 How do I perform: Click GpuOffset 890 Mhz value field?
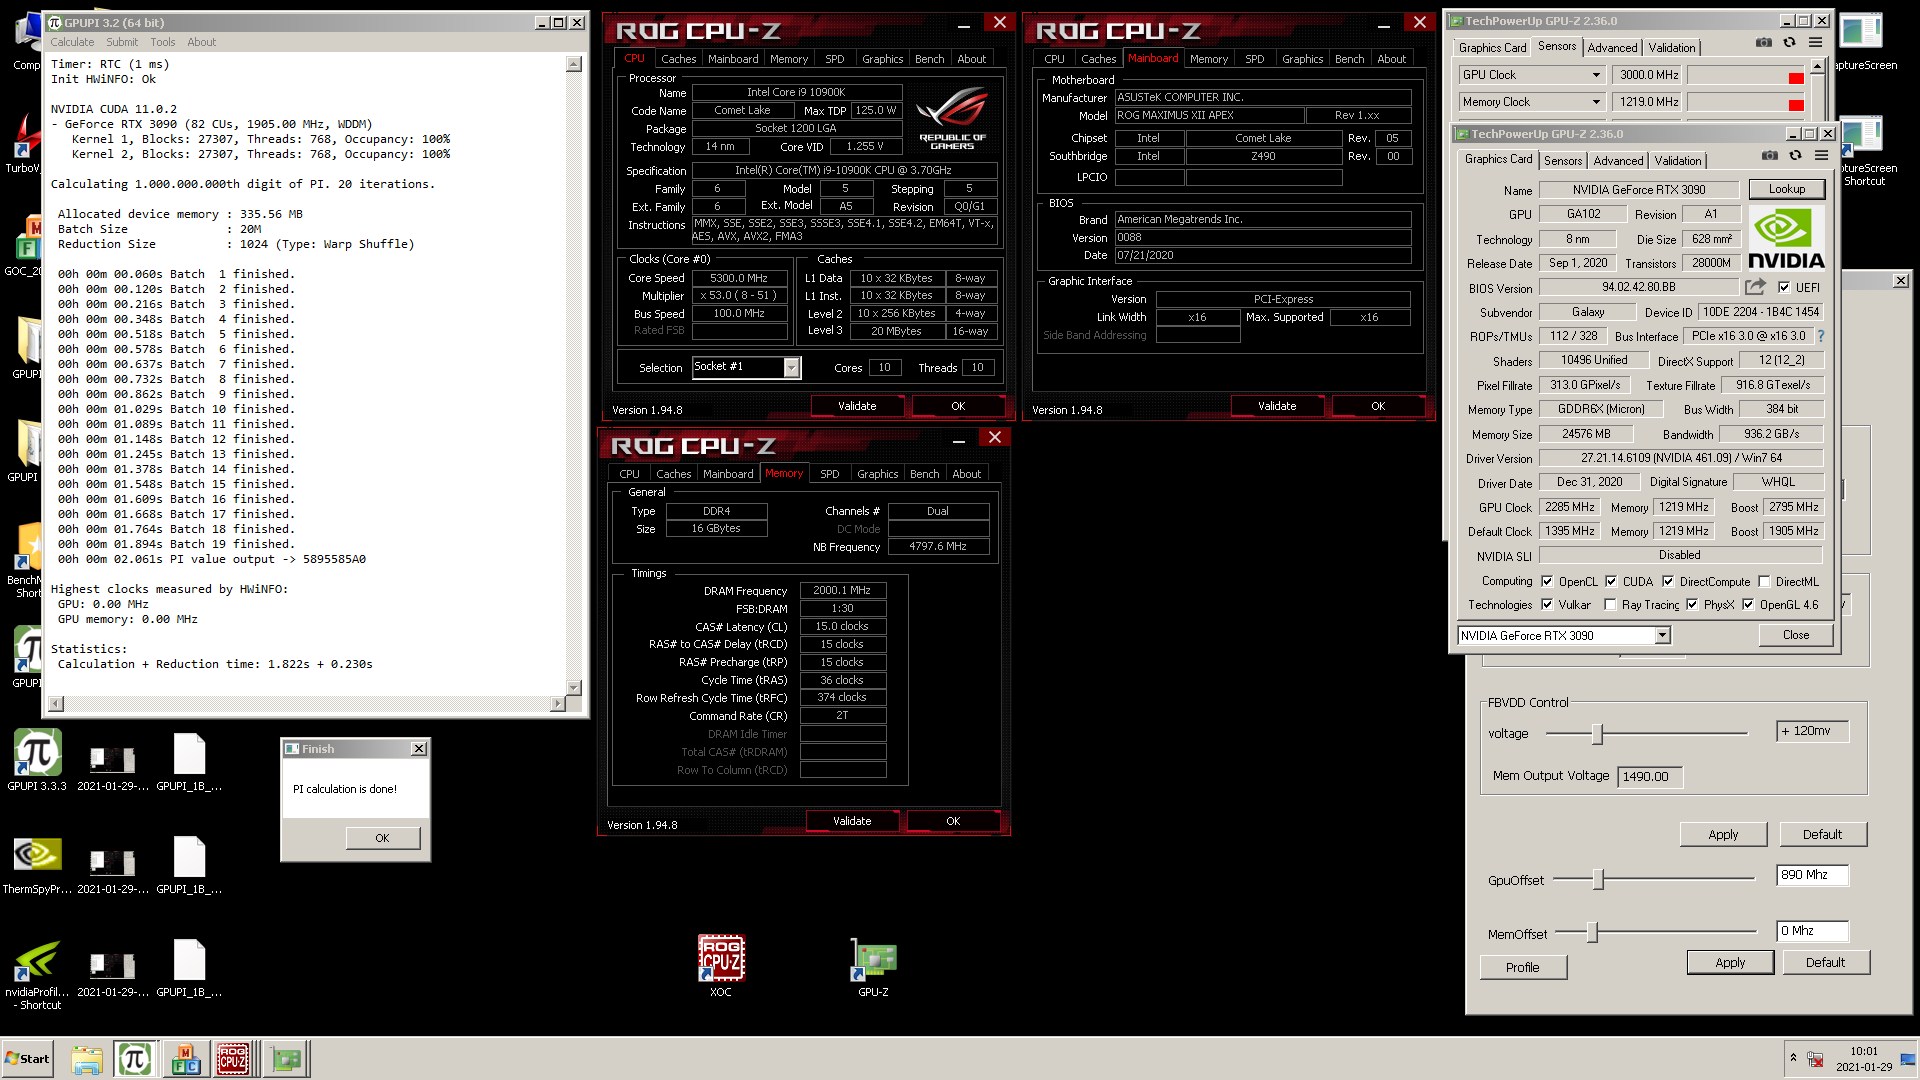click(1812, 875)
